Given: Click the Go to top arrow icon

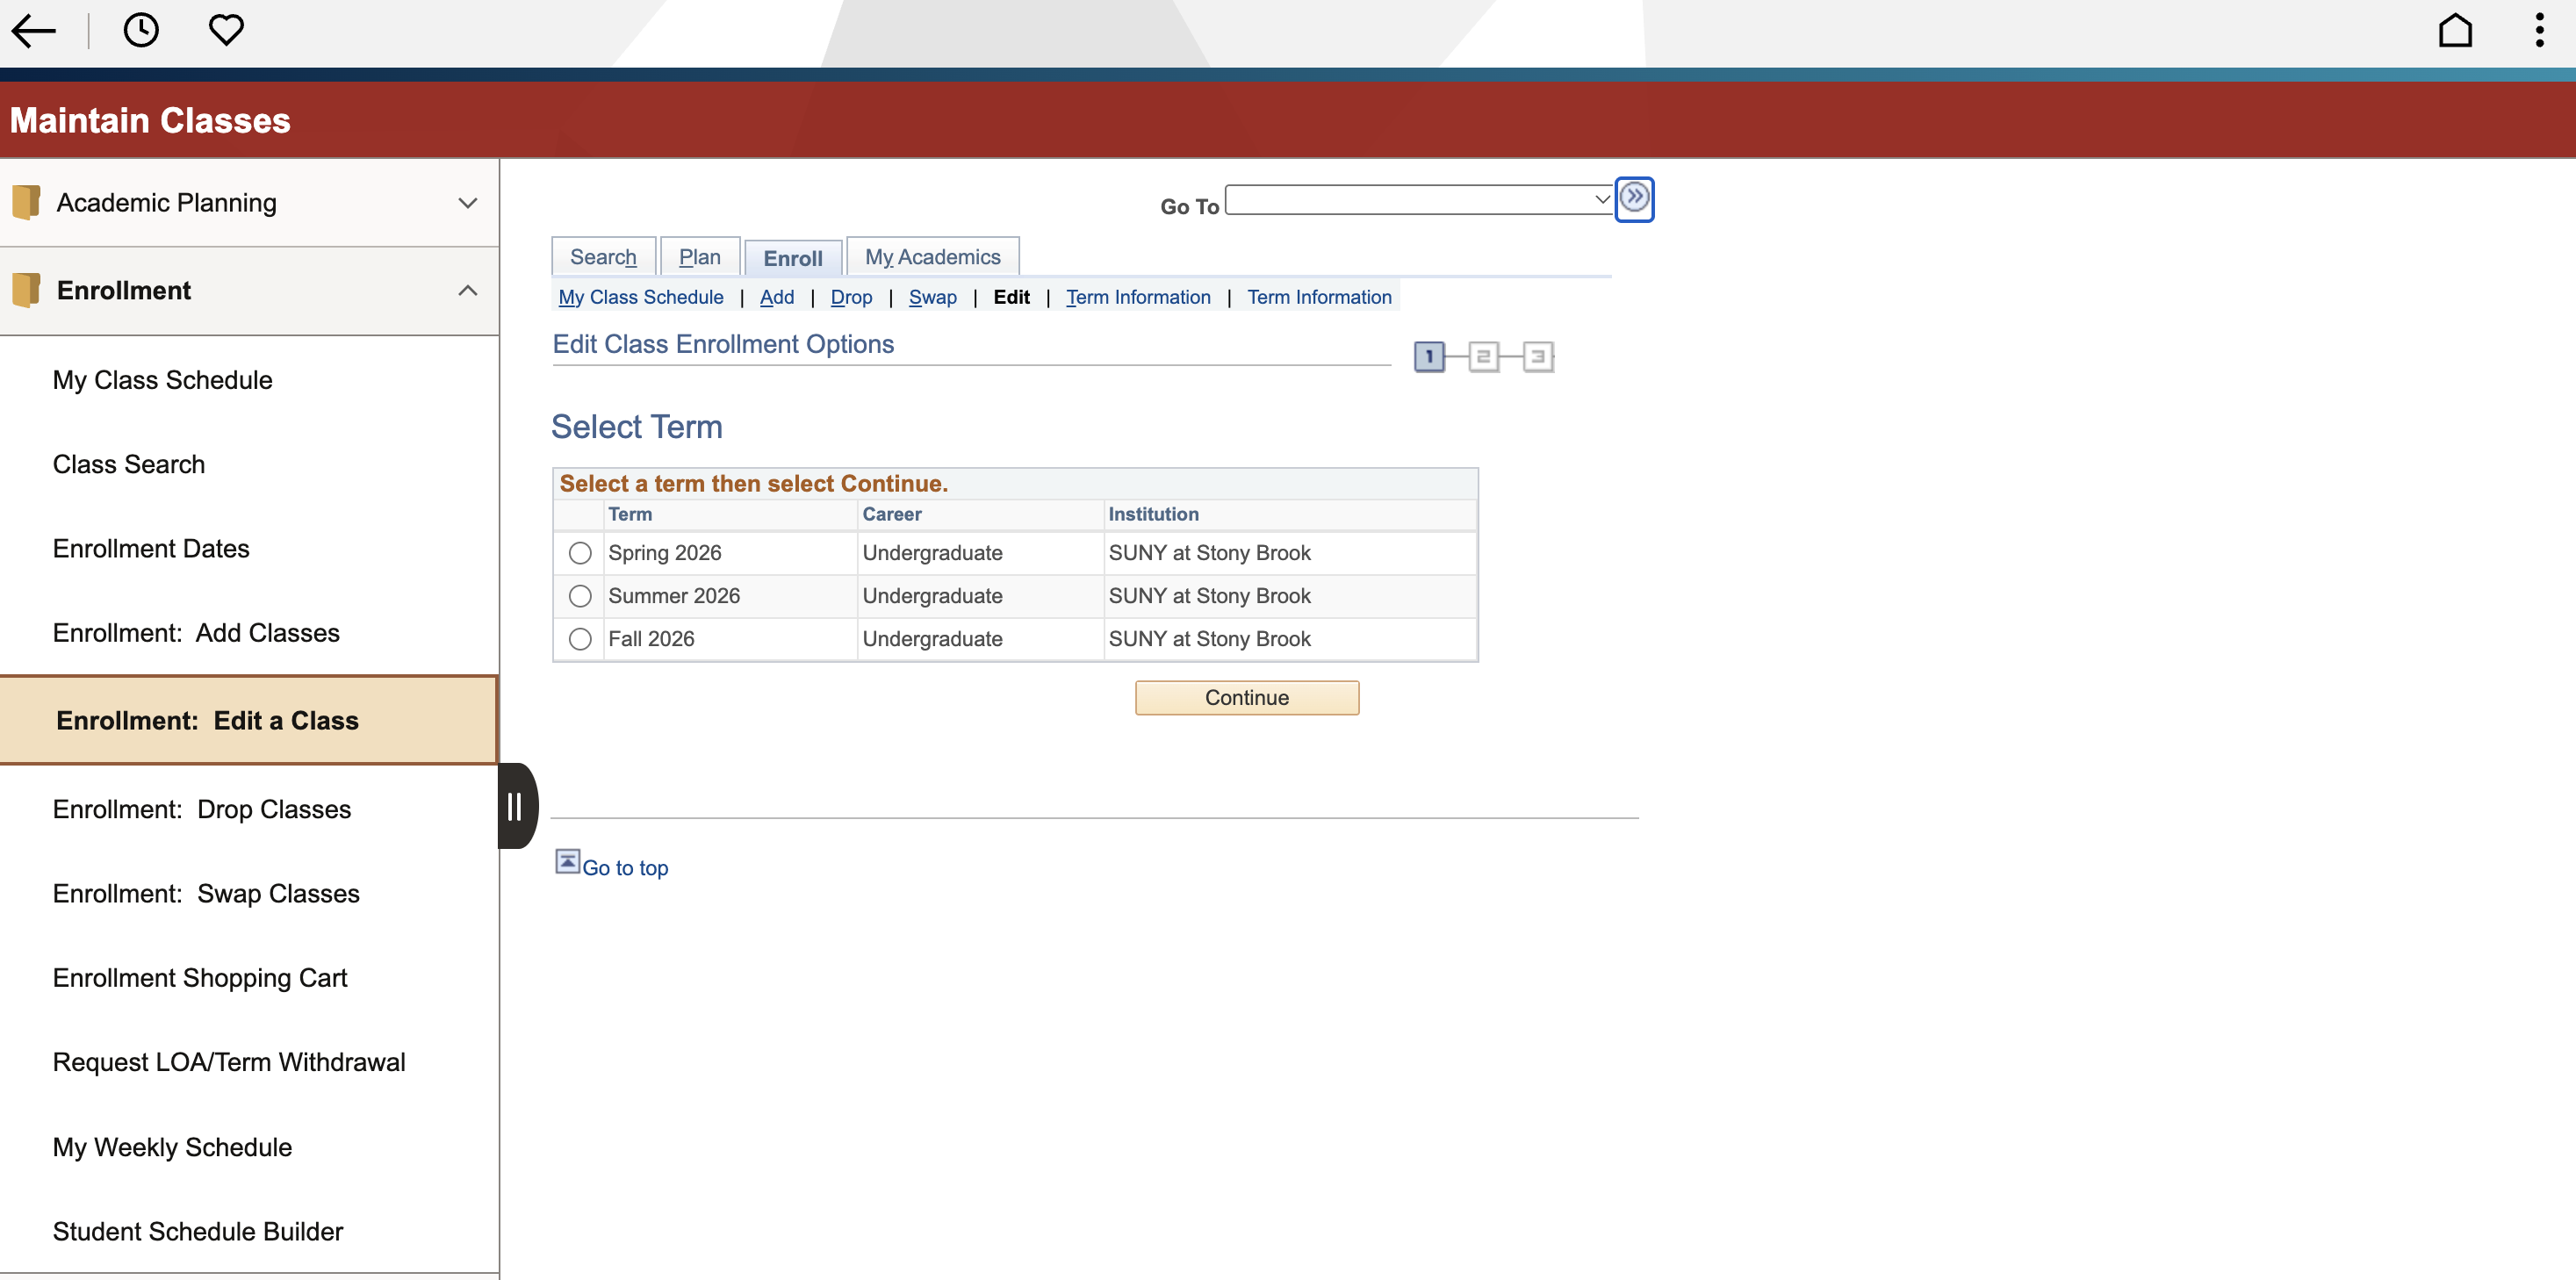Looking at the screenshot, I should [567, 861].
